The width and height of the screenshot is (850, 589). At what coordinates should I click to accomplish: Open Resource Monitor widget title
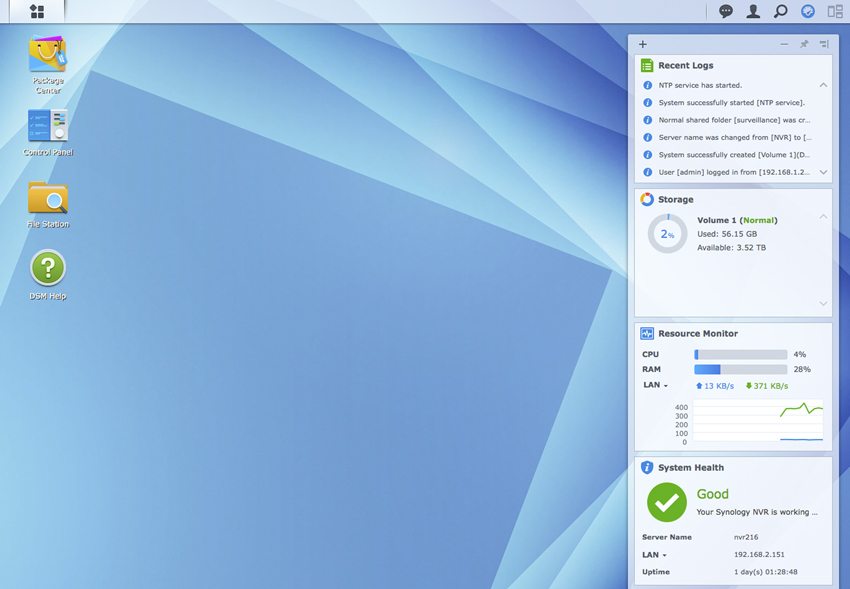tap(698, 334)
